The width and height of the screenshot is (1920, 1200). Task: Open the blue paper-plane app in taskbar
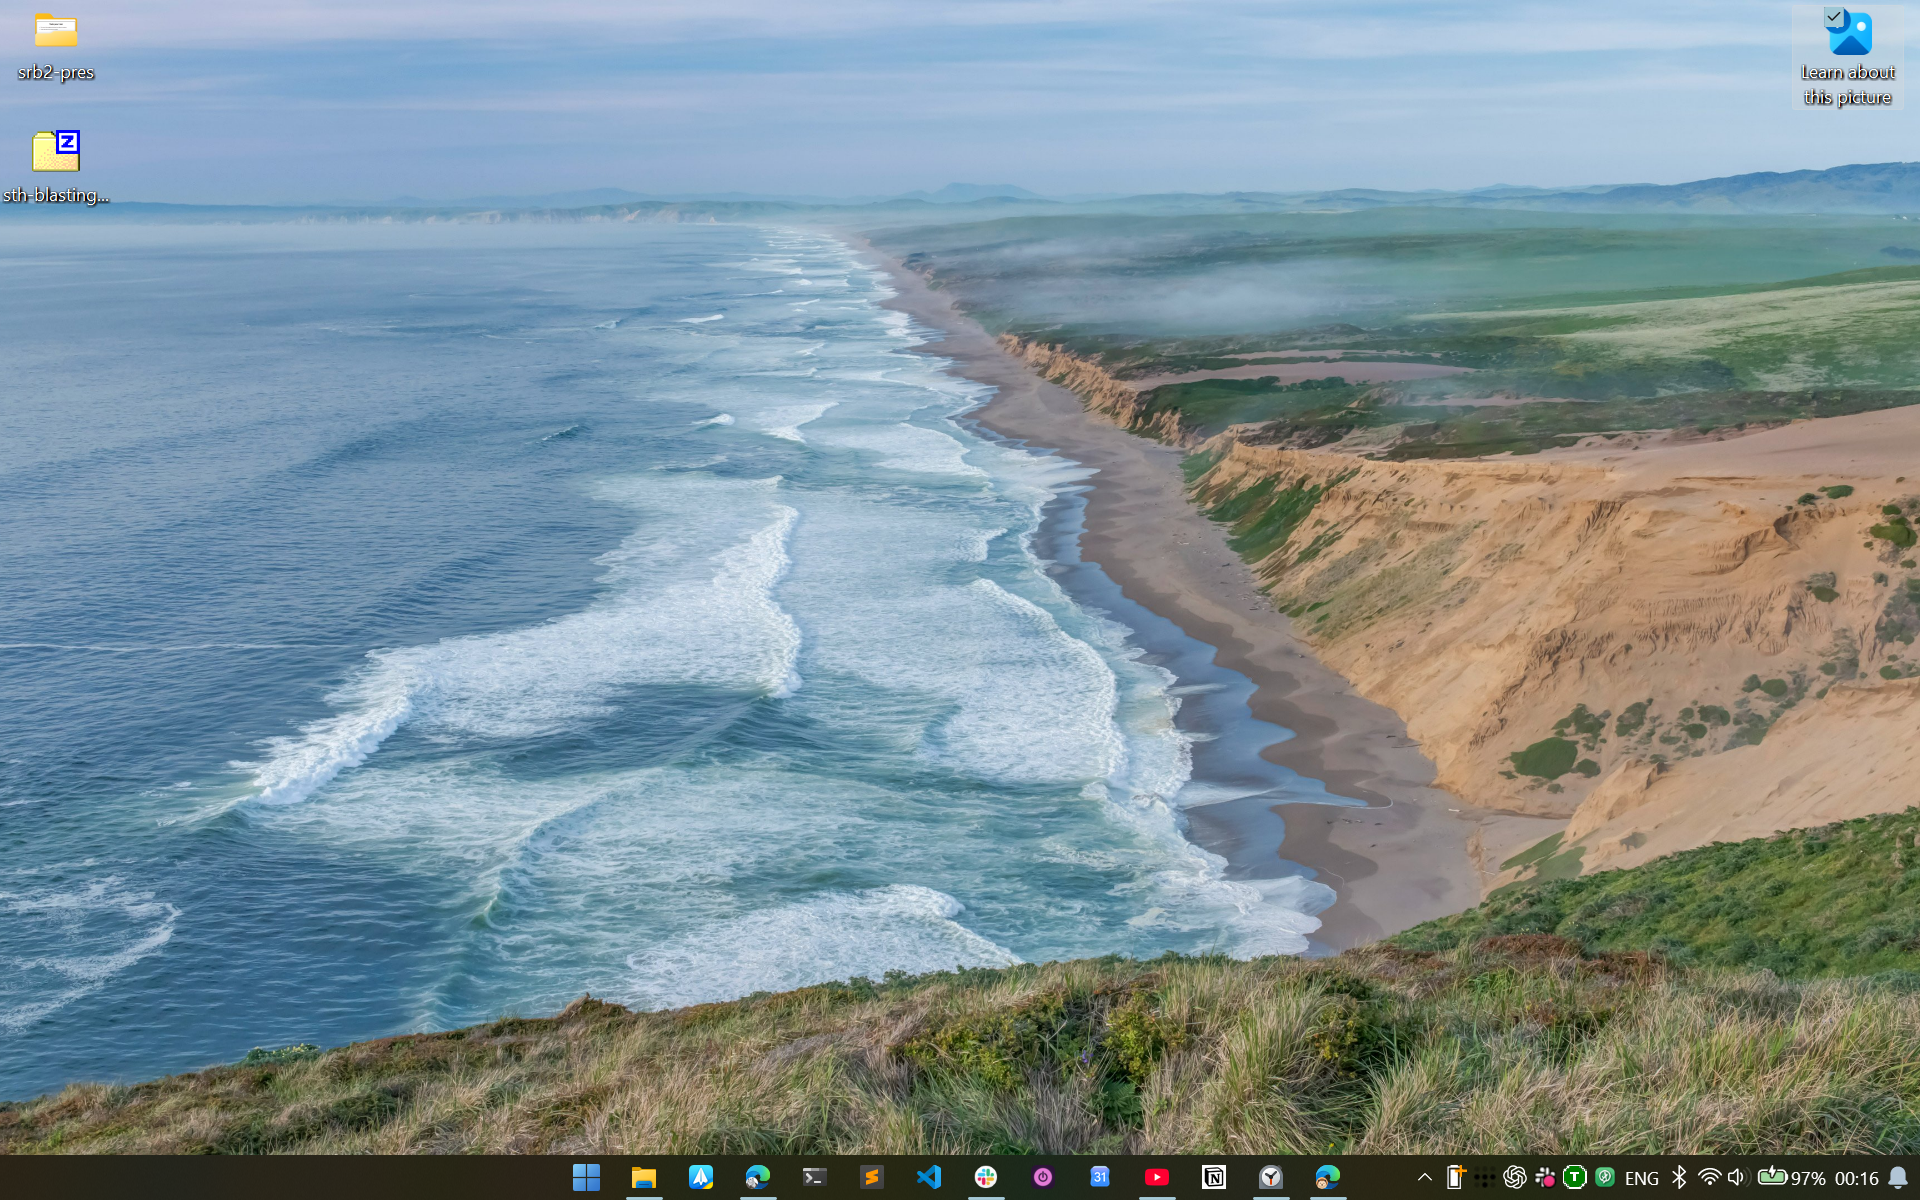point(700,1177)
